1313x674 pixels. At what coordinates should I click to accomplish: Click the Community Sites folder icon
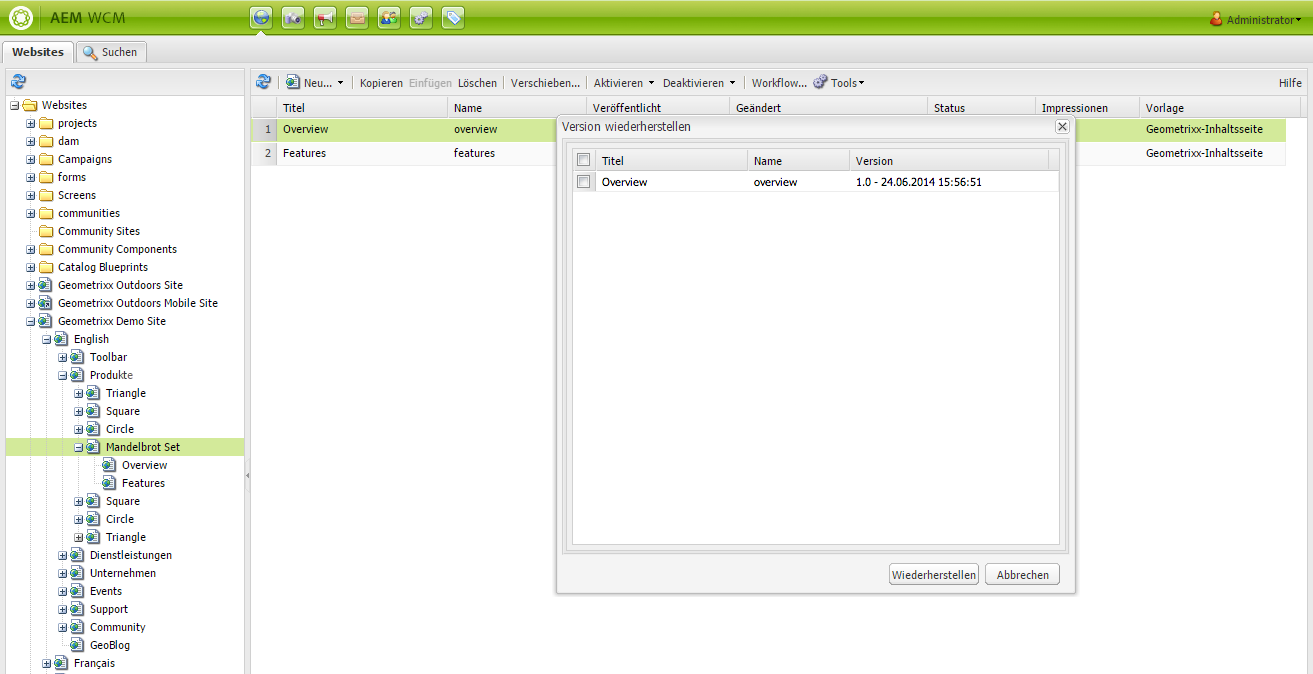46,231
